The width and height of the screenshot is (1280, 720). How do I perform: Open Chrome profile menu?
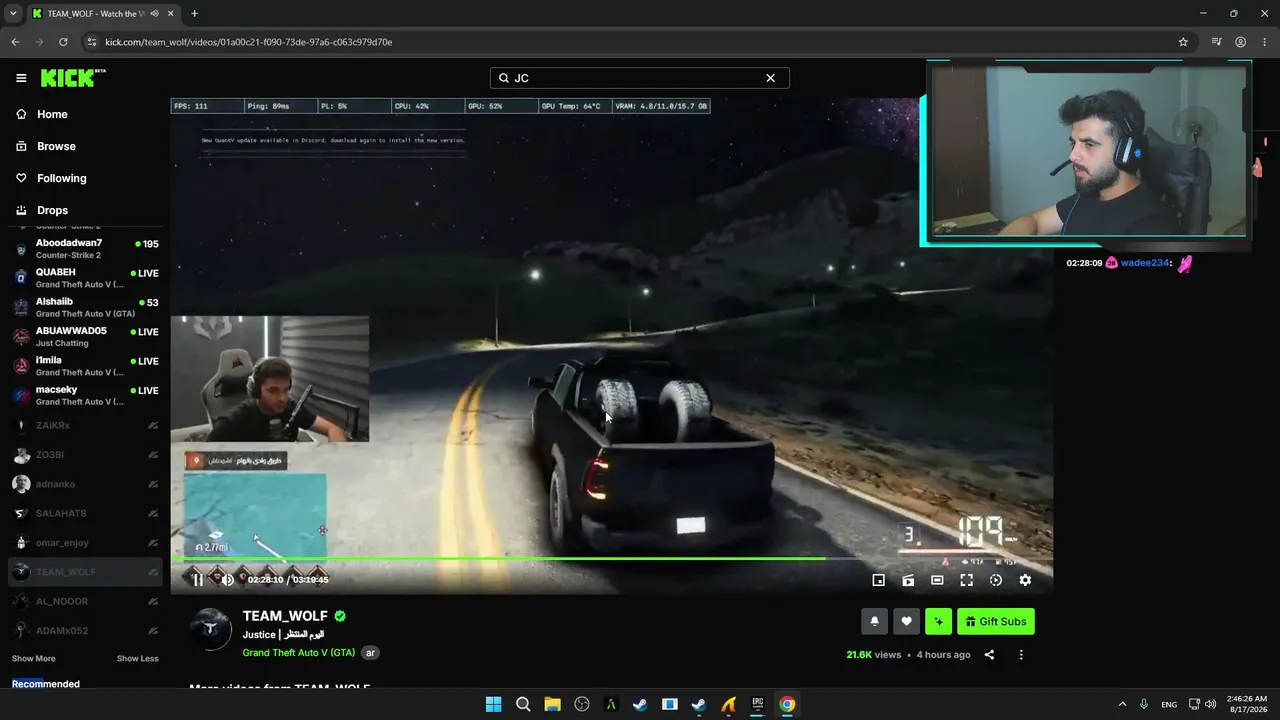[1240, 42]
